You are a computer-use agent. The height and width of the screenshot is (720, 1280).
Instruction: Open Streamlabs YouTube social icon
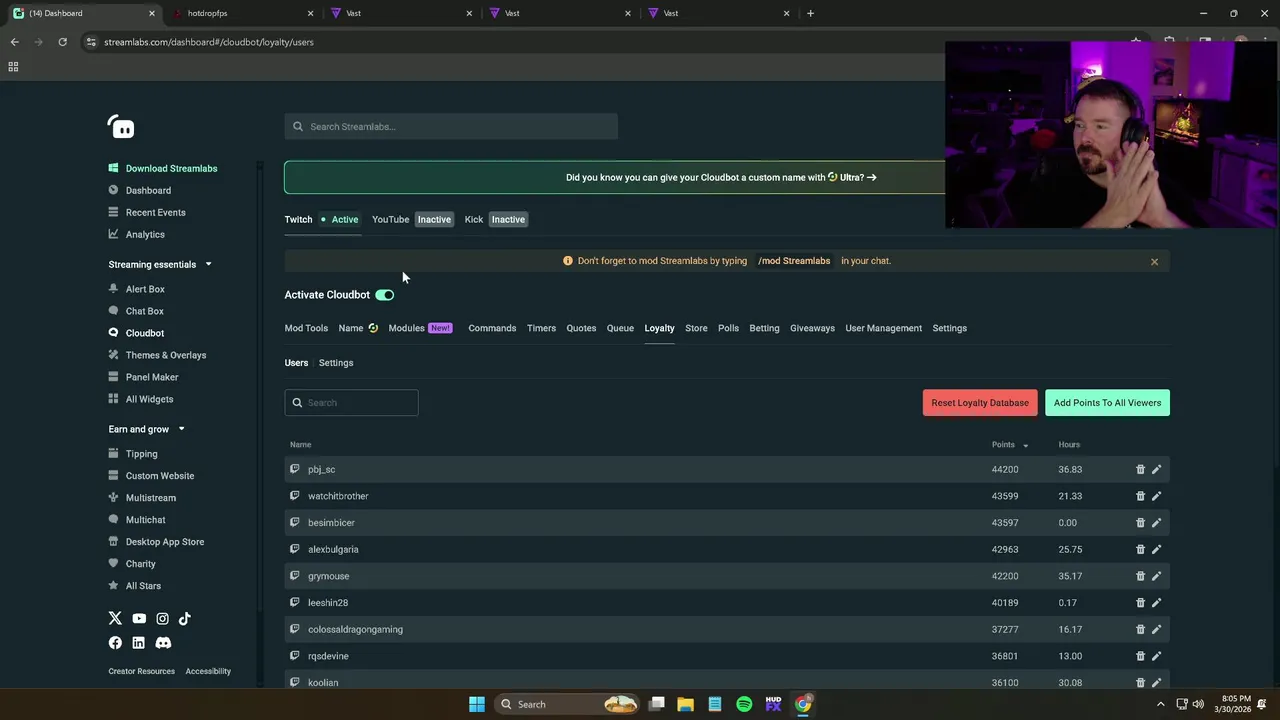139,619
